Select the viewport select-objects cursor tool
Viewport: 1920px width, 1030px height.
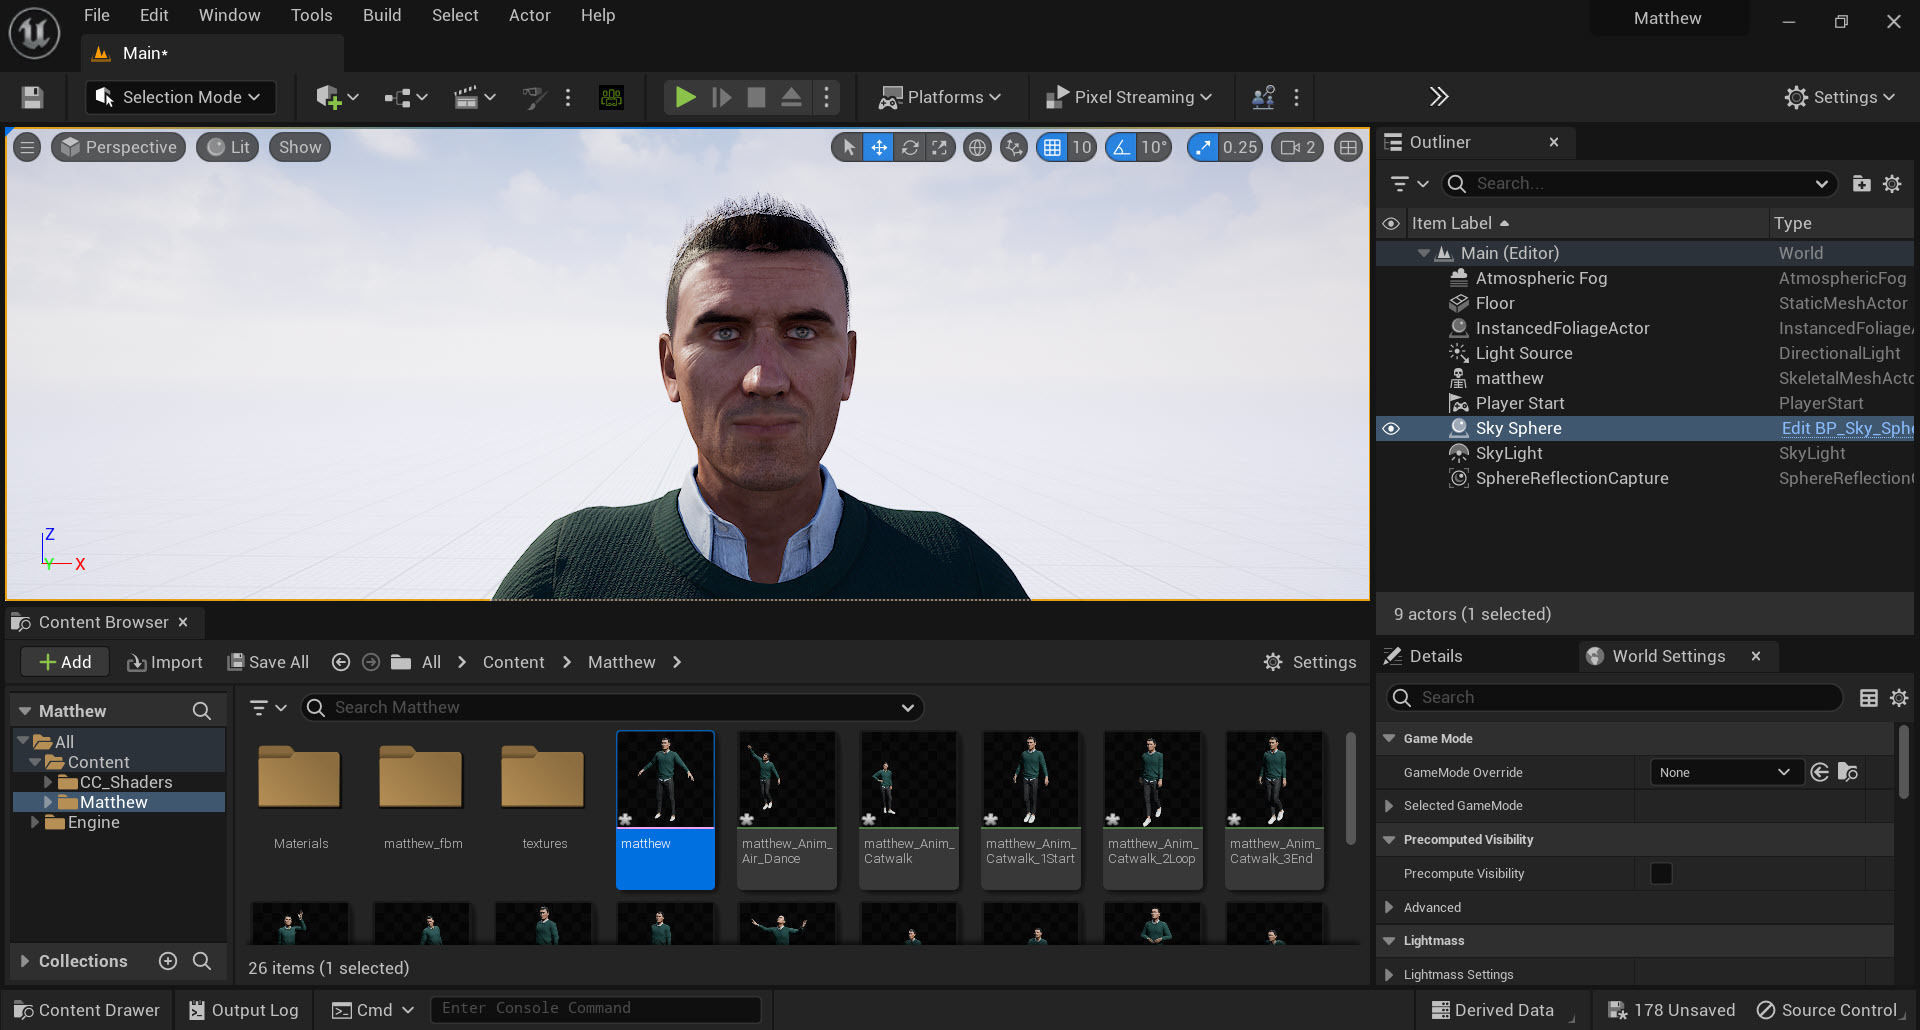[848, 148]
